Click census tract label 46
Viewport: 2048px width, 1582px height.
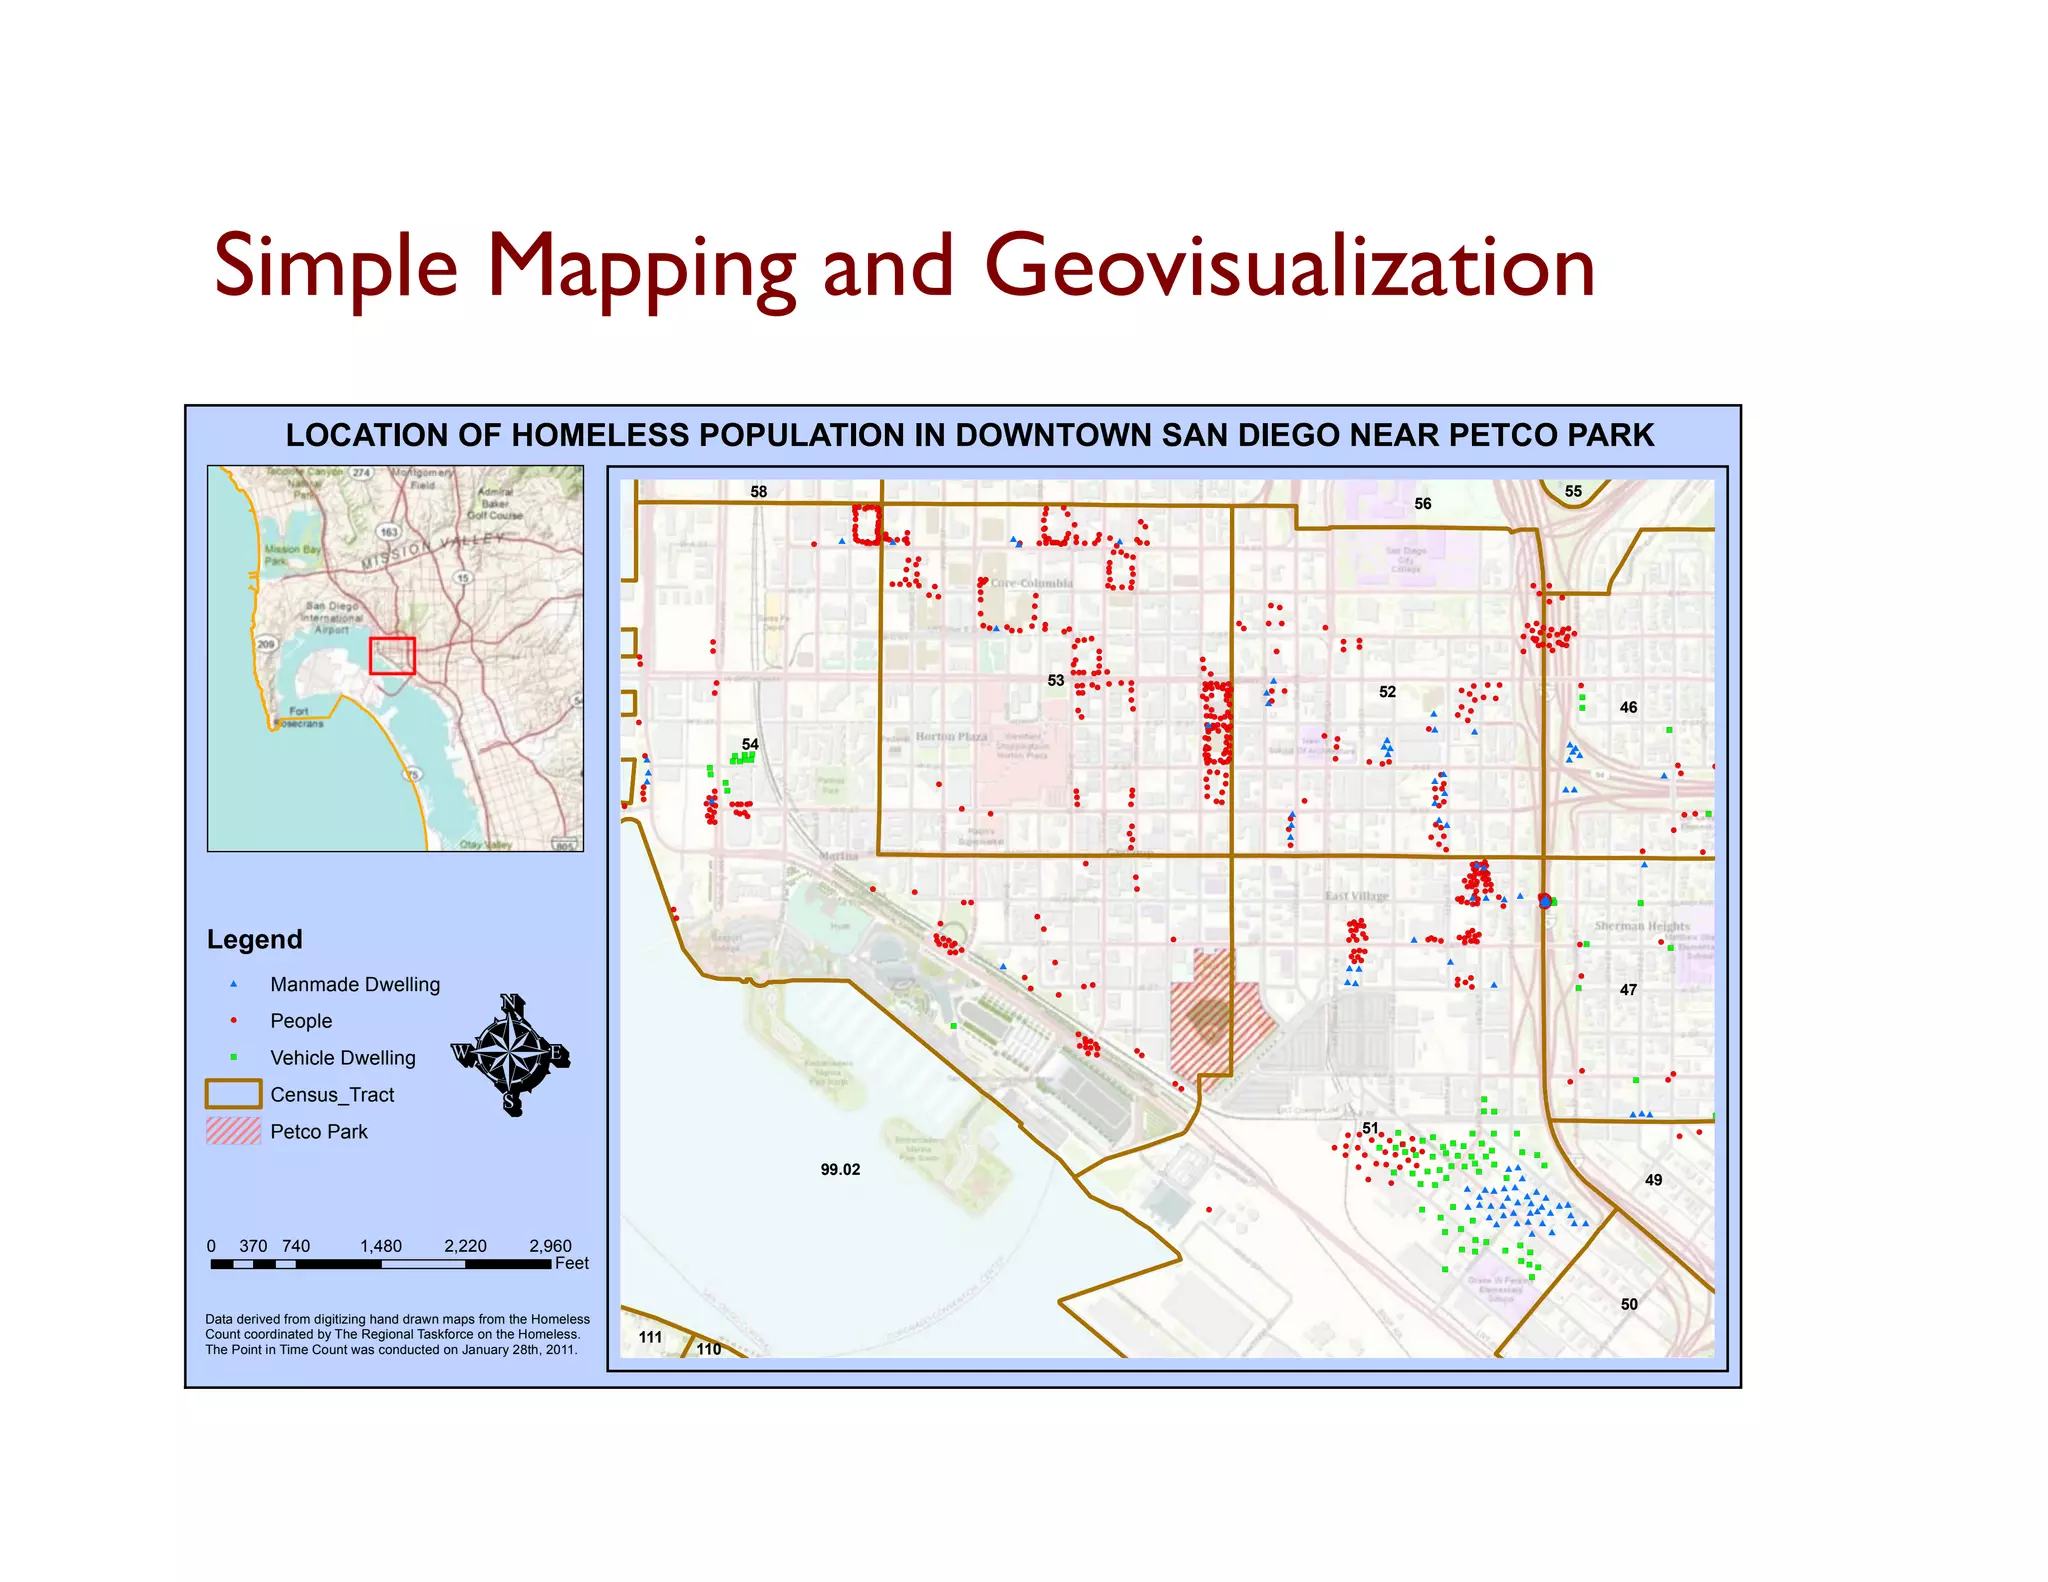[1628, 707]
